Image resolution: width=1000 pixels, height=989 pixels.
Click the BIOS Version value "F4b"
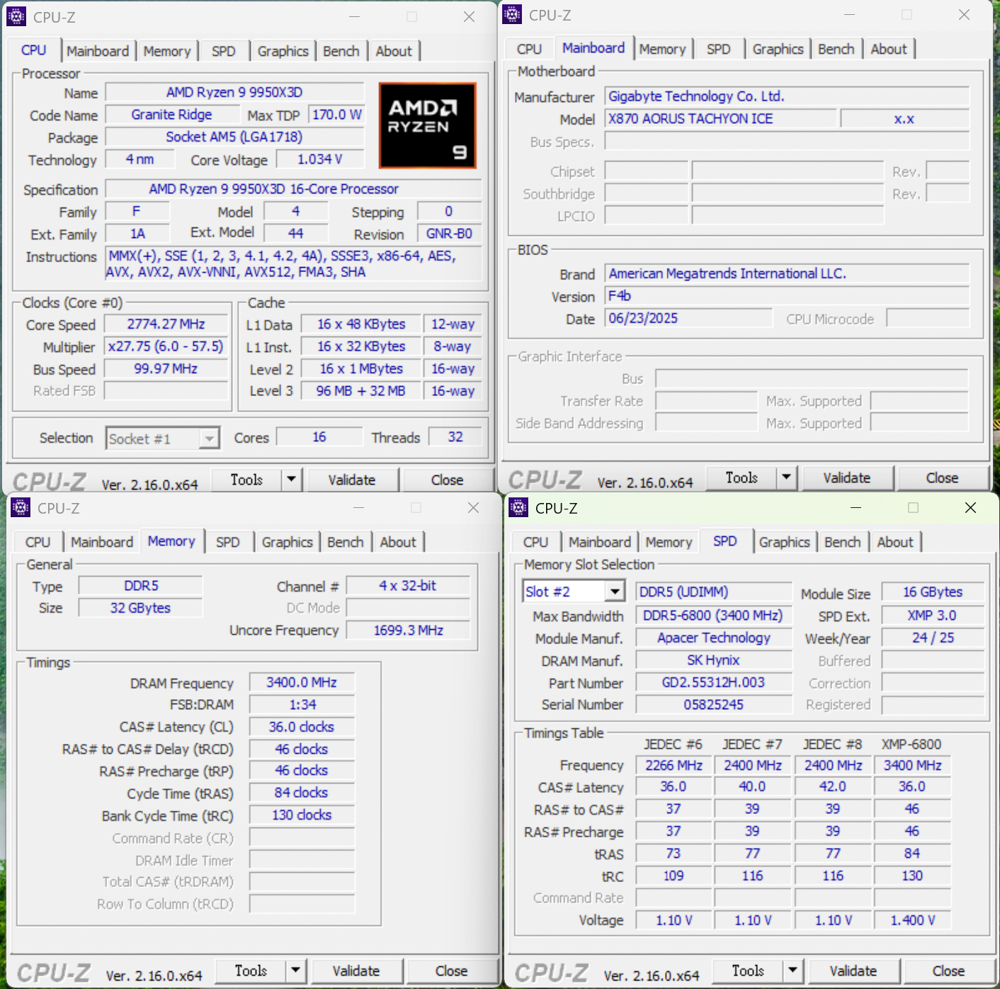787,296
